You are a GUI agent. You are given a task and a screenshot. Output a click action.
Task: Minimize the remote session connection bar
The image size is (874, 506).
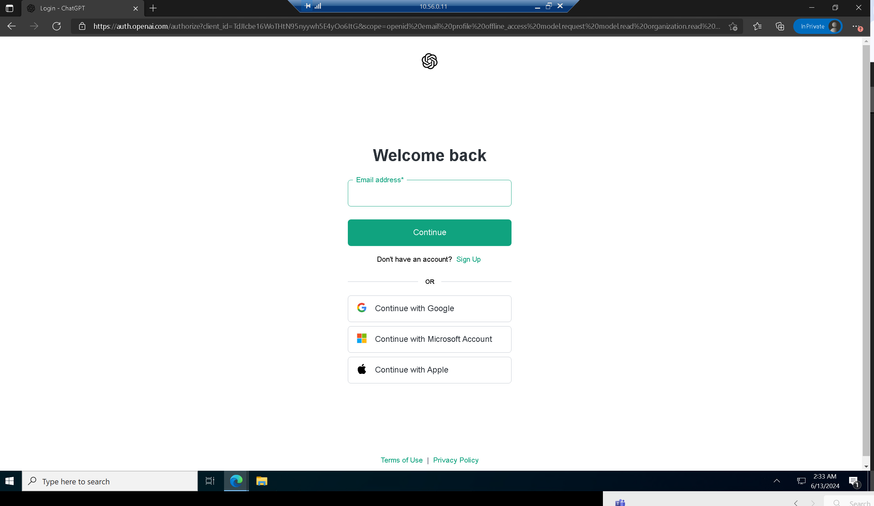click(x=537, y=6)
